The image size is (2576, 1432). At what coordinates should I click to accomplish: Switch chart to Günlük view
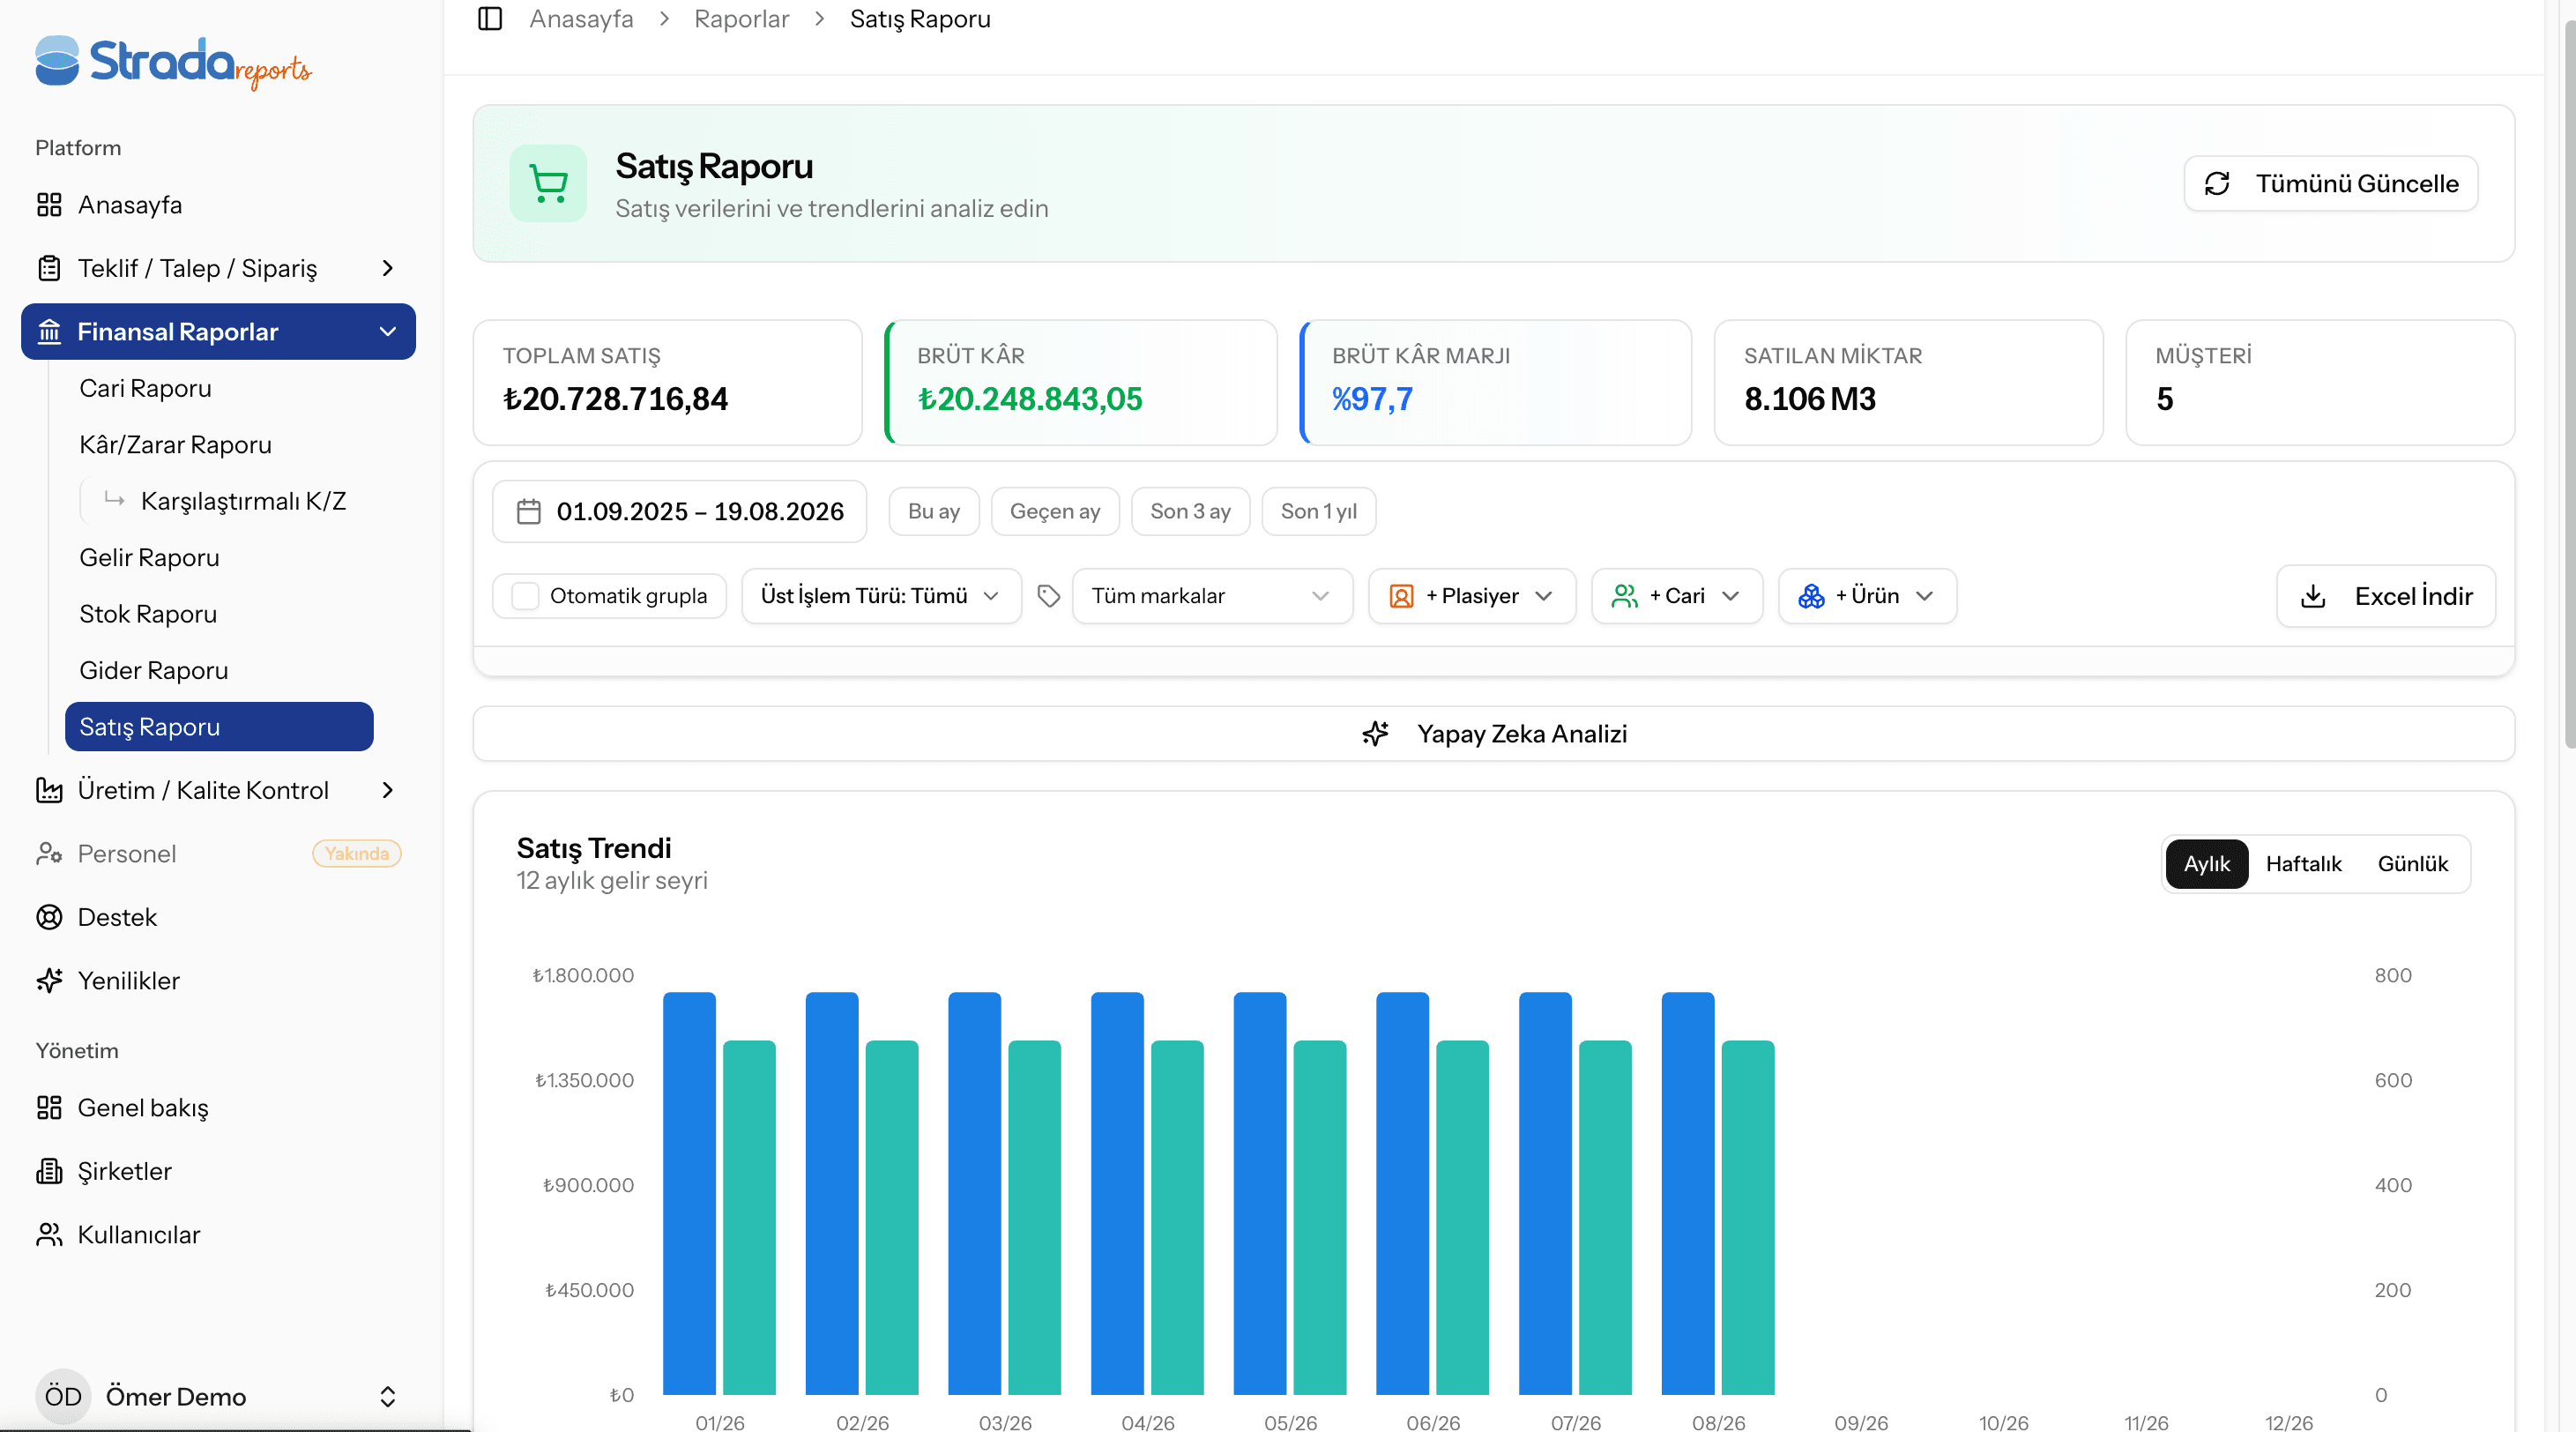2412,864
